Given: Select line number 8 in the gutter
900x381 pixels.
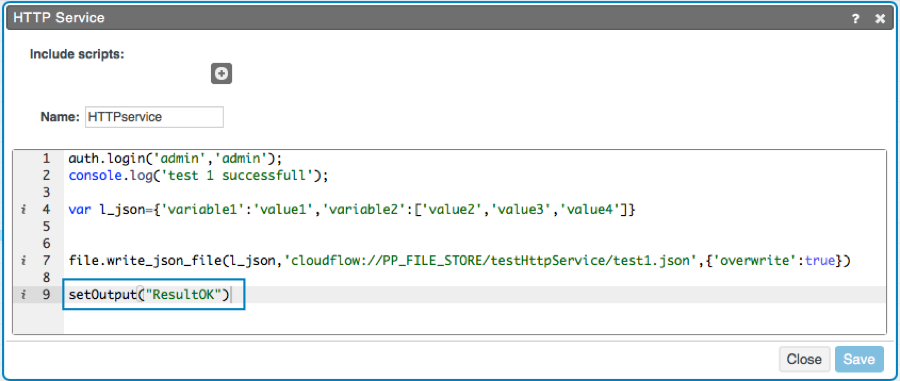Looking at the screenshot, I should (46, 278).
